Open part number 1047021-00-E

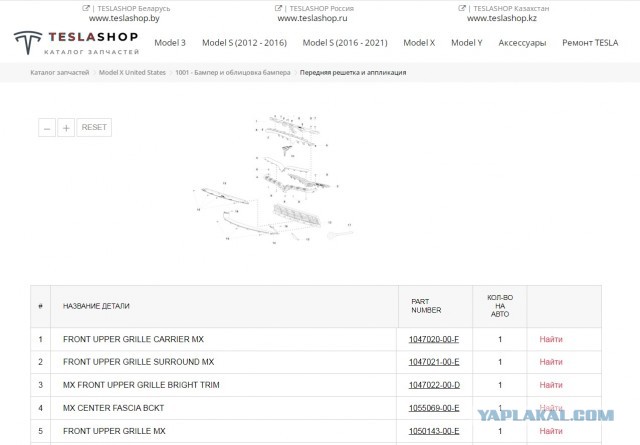434,362
